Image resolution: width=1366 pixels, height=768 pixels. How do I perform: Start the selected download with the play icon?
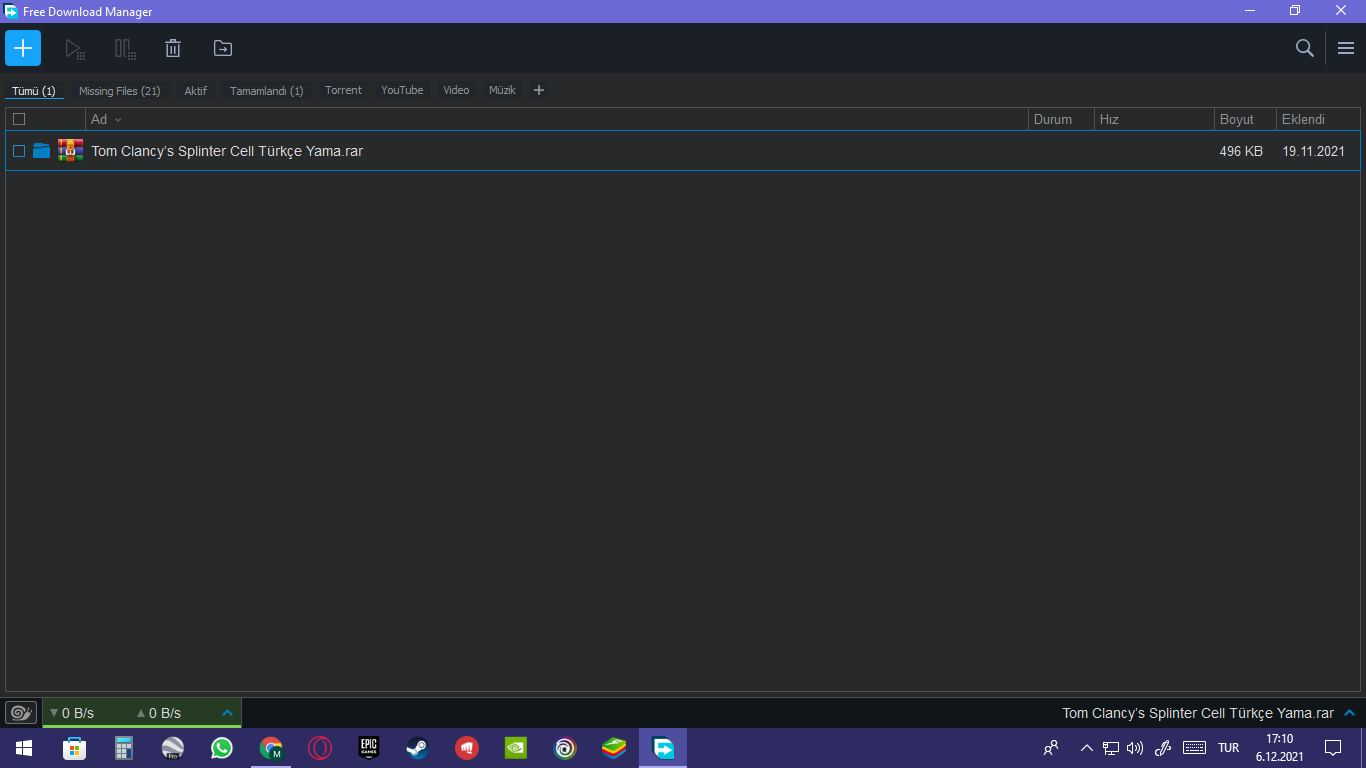click(x=74, y=48)
